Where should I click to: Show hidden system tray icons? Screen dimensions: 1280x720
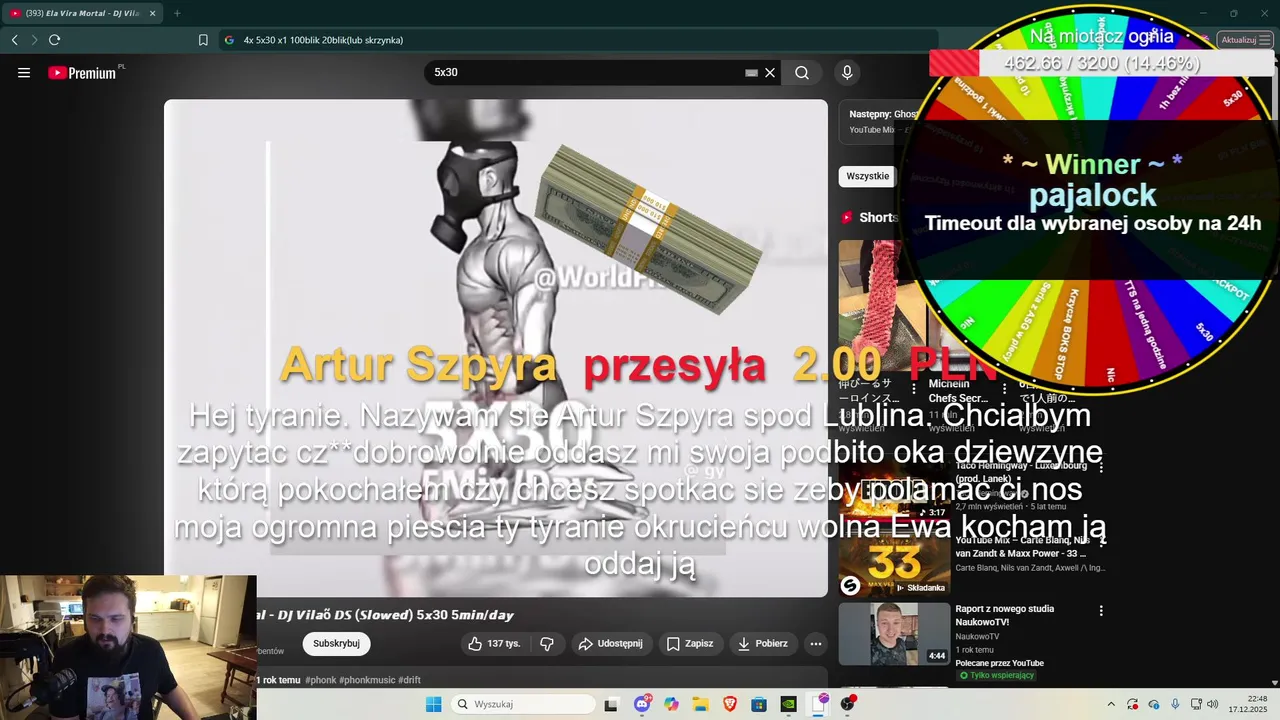pyautogui.click(x=1110, y=704)
